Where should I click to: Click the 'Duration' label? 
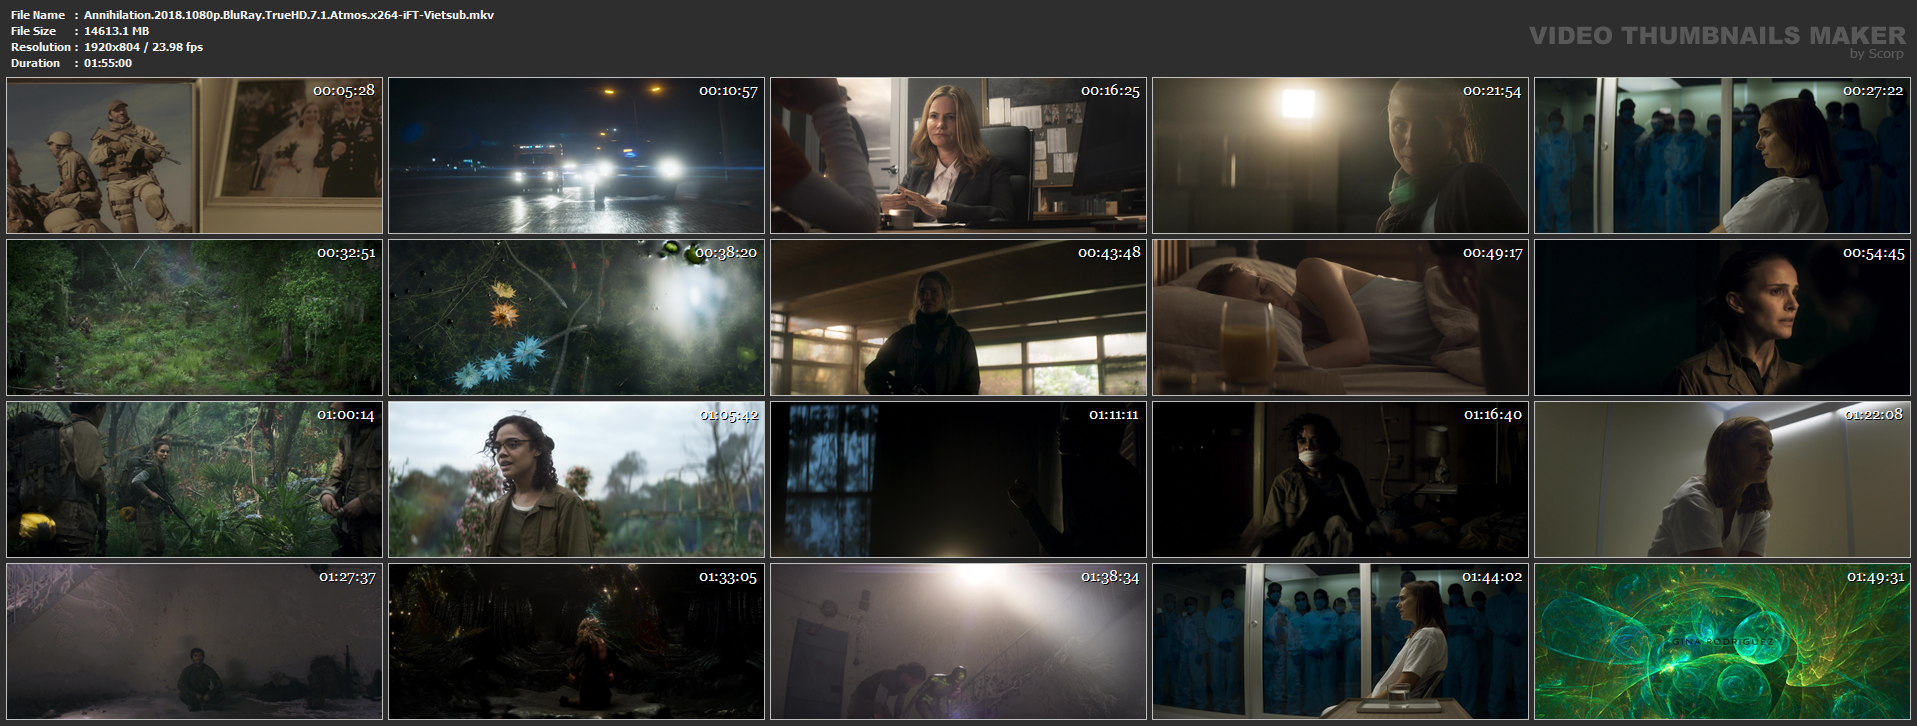coord(36,63)
